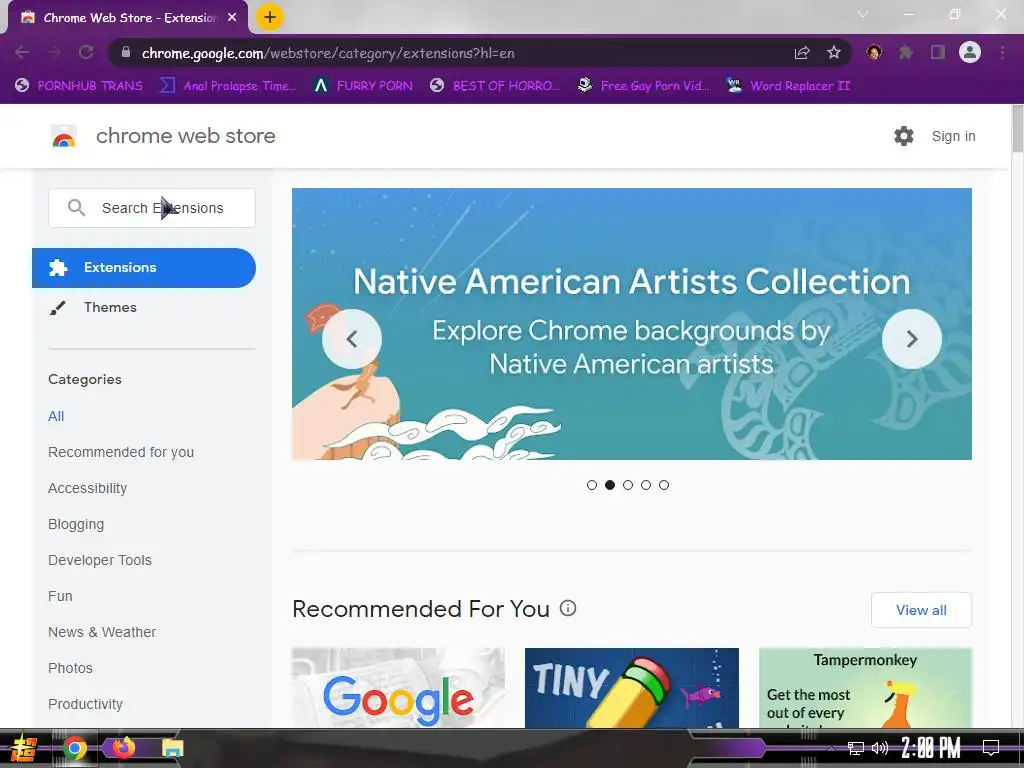This screenshot has width=1024, height=768.
Task: Click the taskbar clock
Action: 931,748
